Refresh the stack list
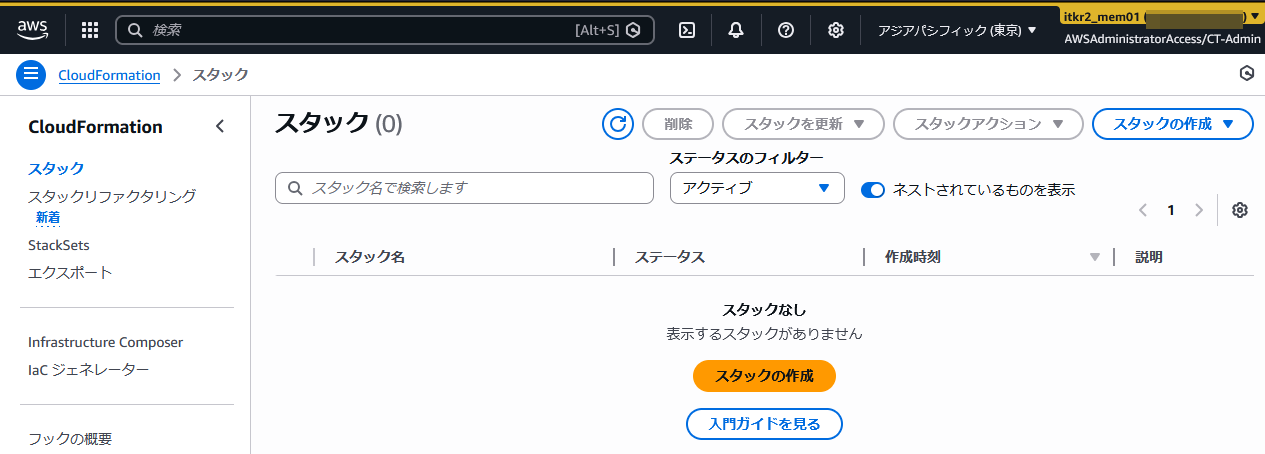The width and height of the screenshot is (1265, 454). [618, 124]
